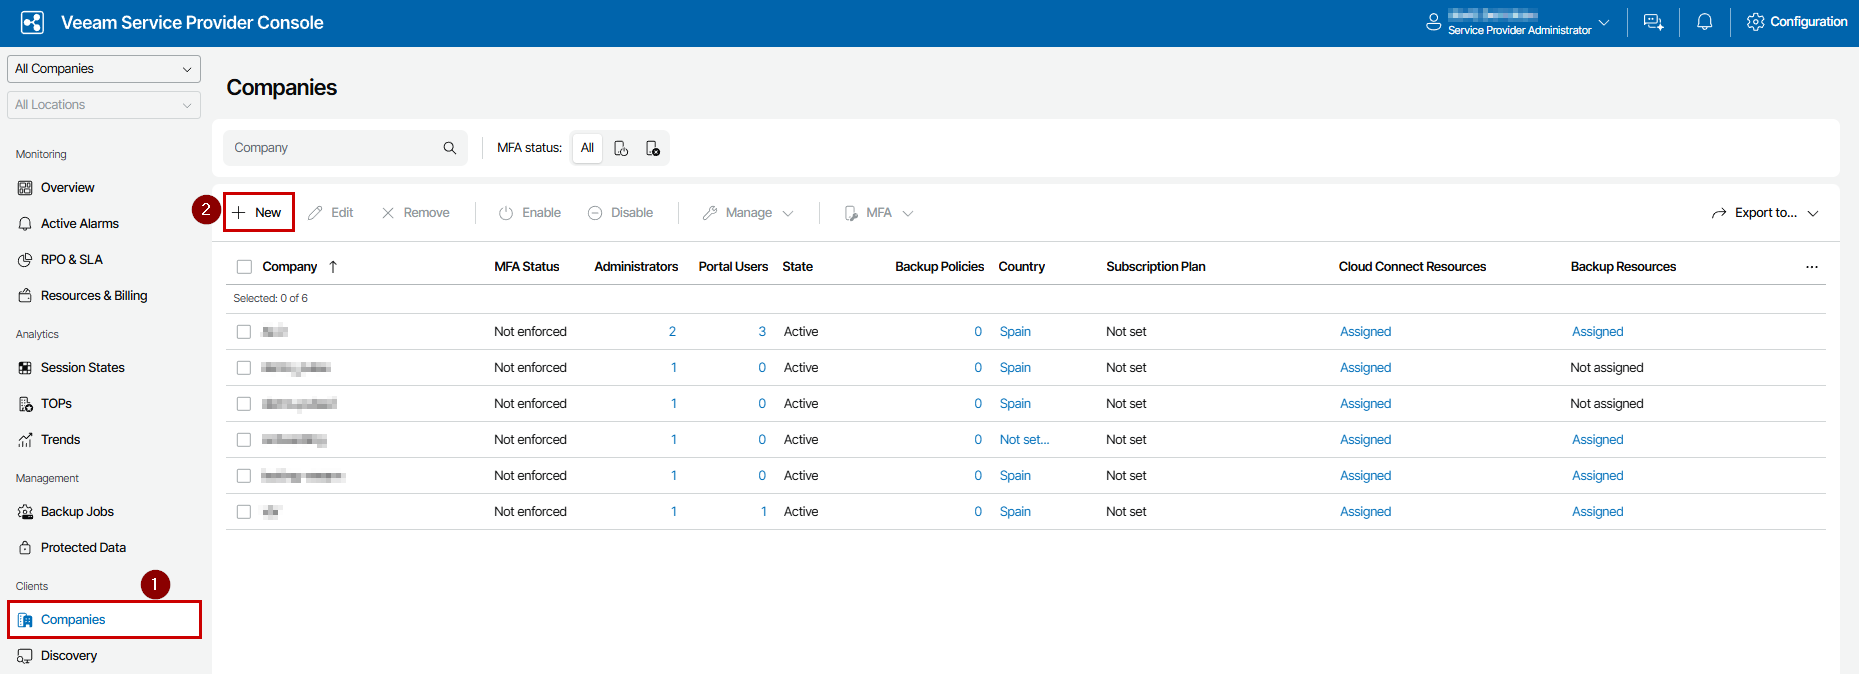Click the Veeam logo icon
1859x674 pixels.
[x=32, y=22]
